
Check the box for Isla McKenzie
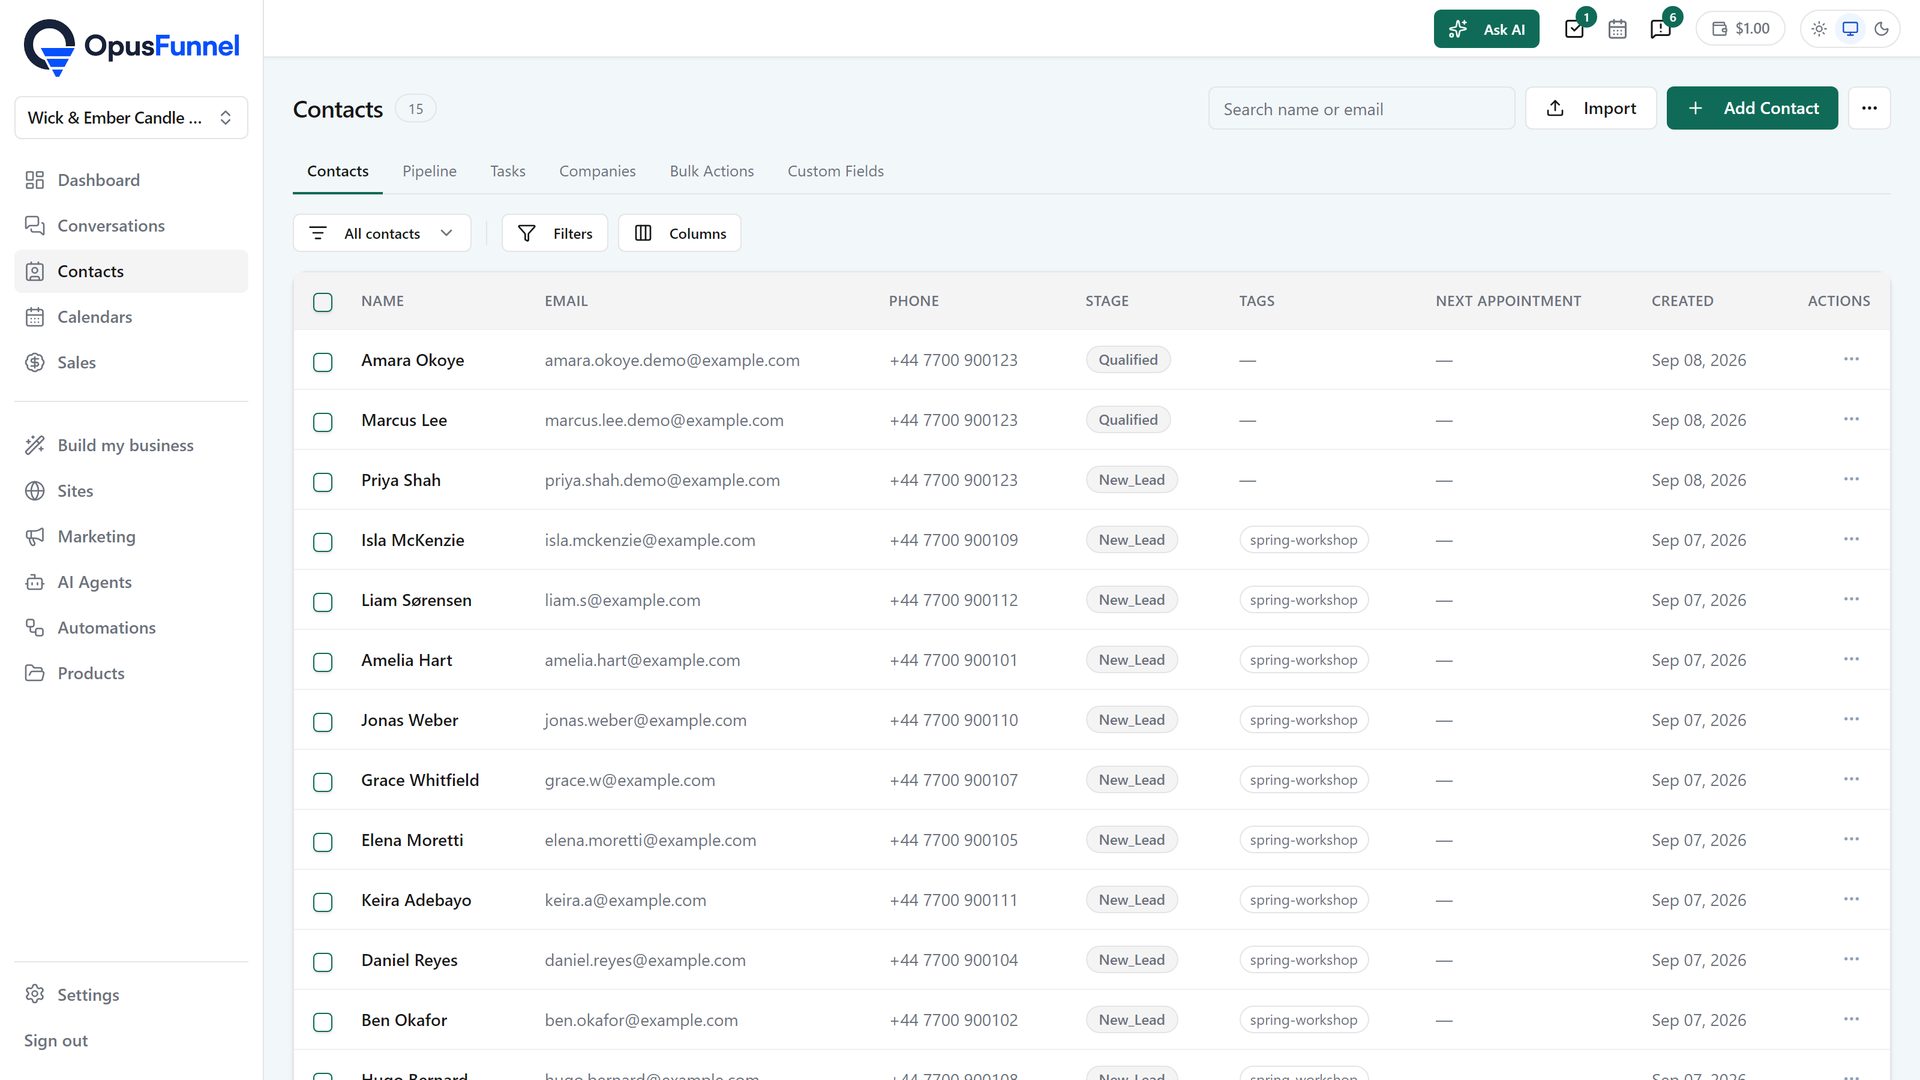[x=322, y=542]
